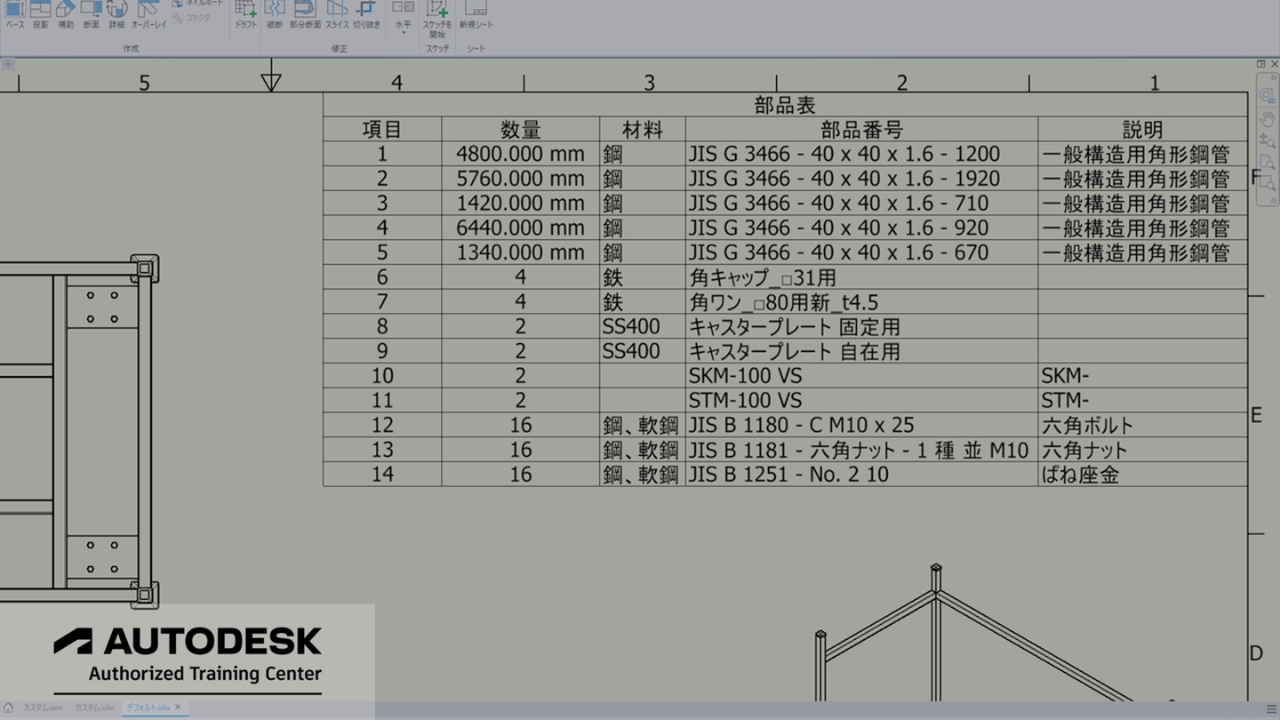
Task: Click the 六角ボルト description cell
Action: [x=1143, y=425]
